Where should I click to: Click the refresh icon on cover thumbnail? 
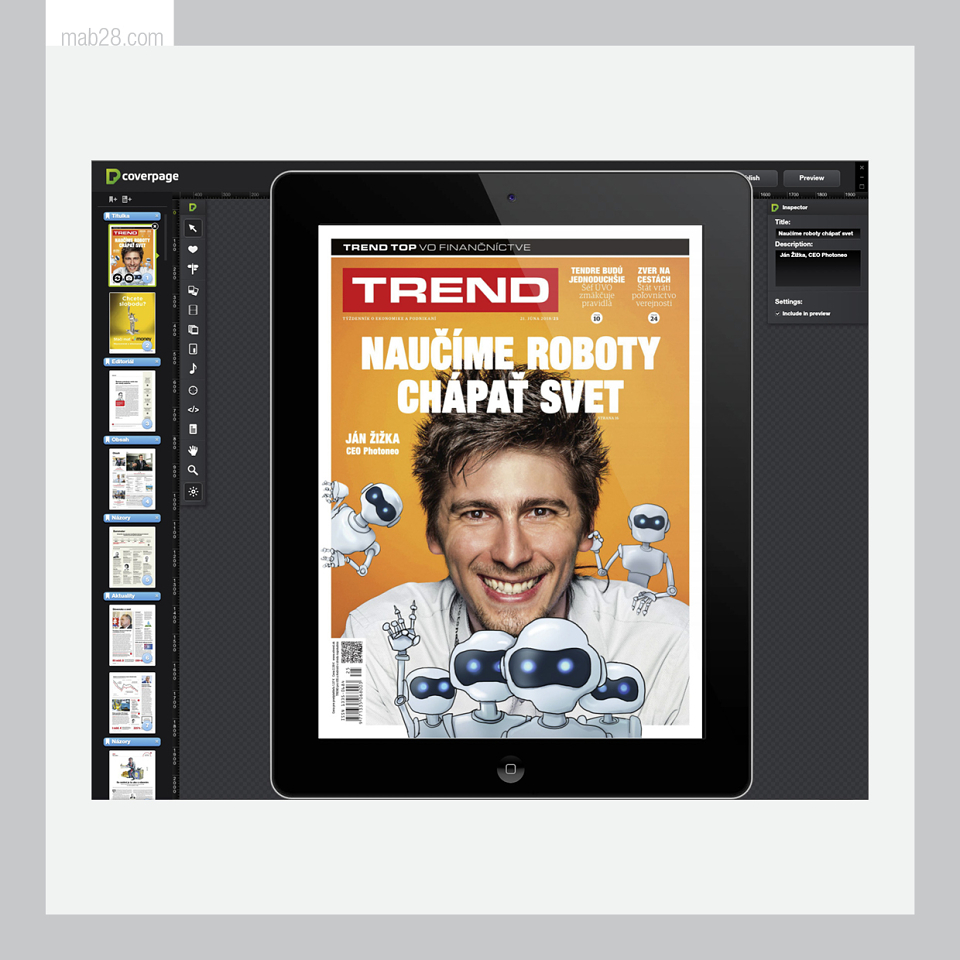118,278
